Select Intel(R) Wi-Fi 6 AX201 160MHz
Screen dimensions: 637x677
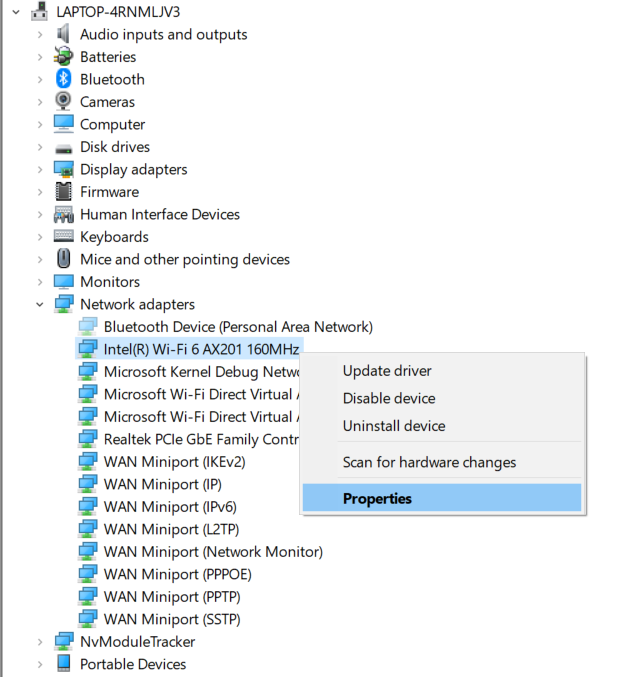click(x=201, y=349)
